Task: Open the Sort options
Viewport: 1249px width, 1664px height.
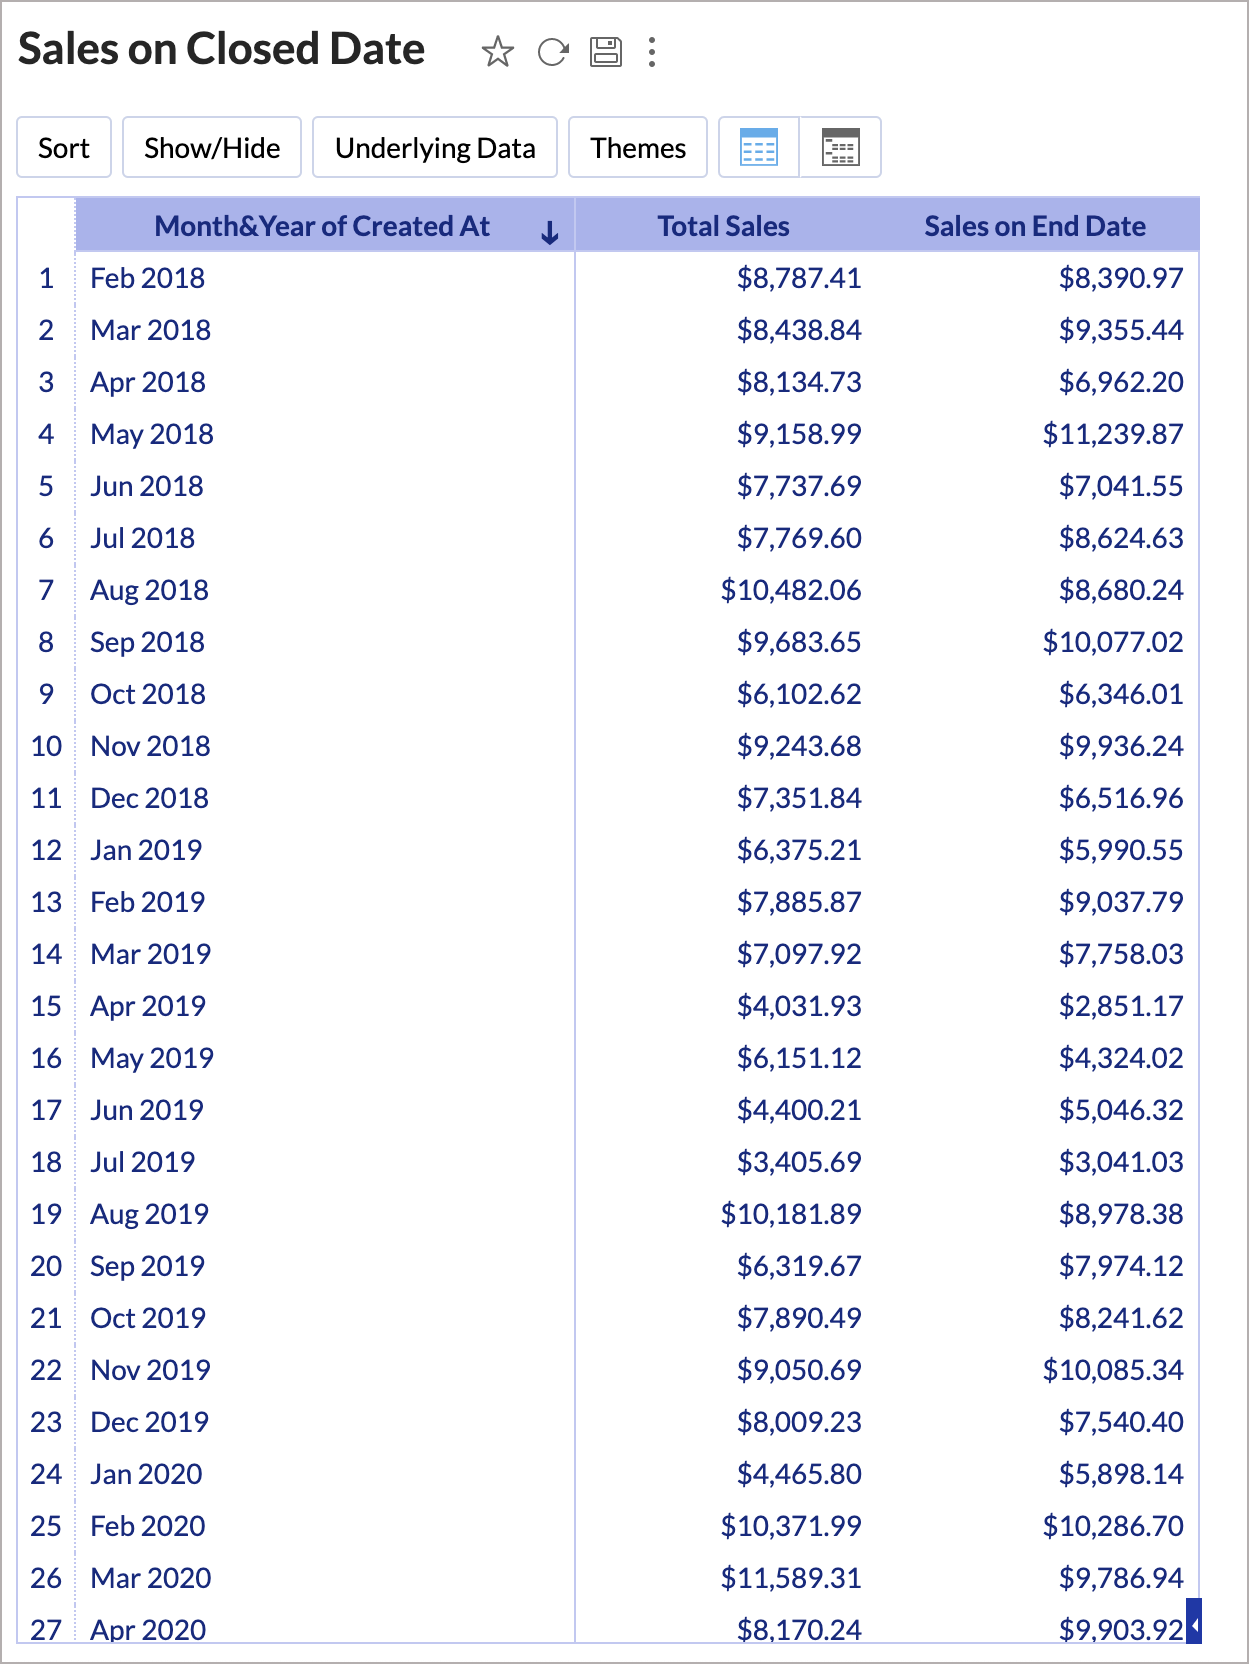Action: (x=63, y=147)
